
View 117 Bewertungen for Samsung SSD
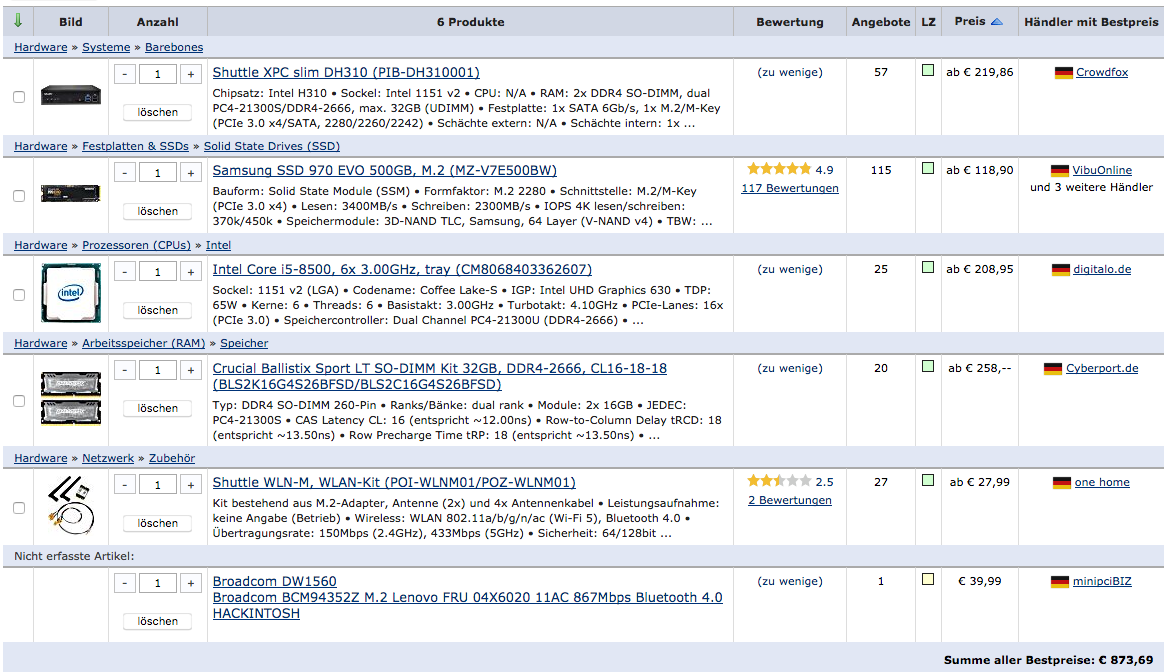pos(790,188)
